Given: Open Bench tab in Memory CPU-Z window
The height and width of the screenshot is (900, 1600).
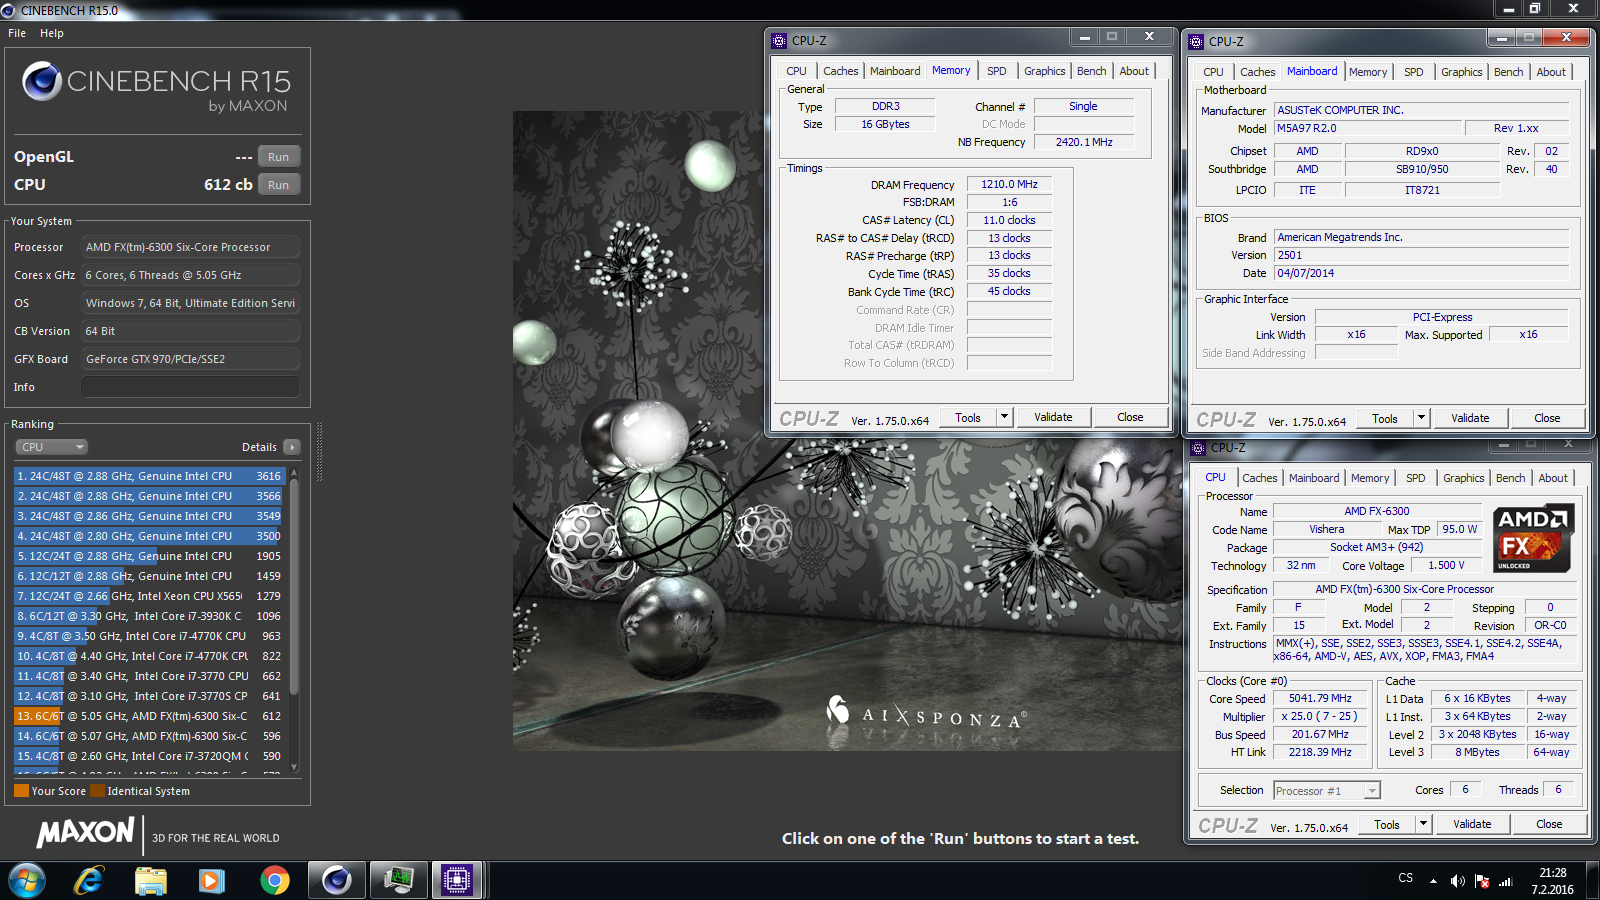Looking at the screenshot, I should 1092,71.
